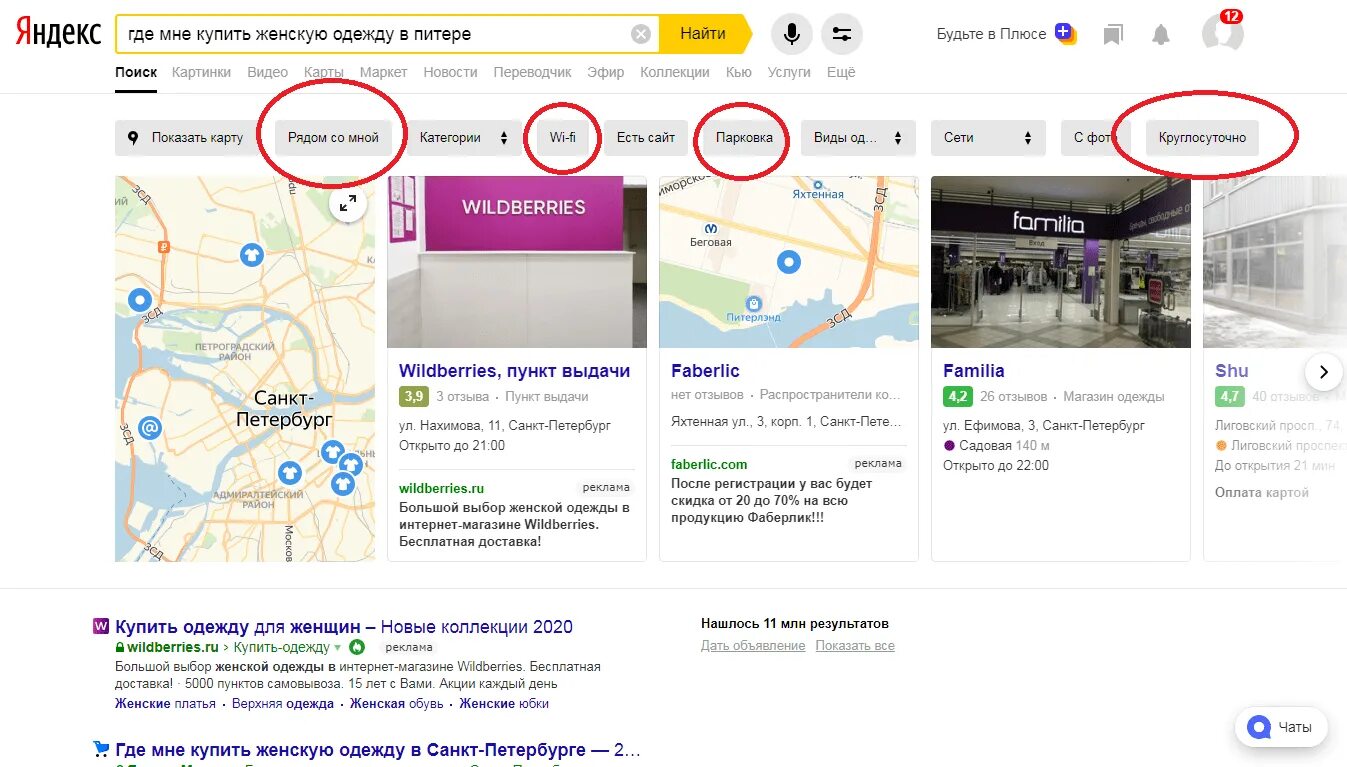Open the Верхняя одежда sitelink
This screenshot has height=767, width=1347.
click(x=283, y=704)
